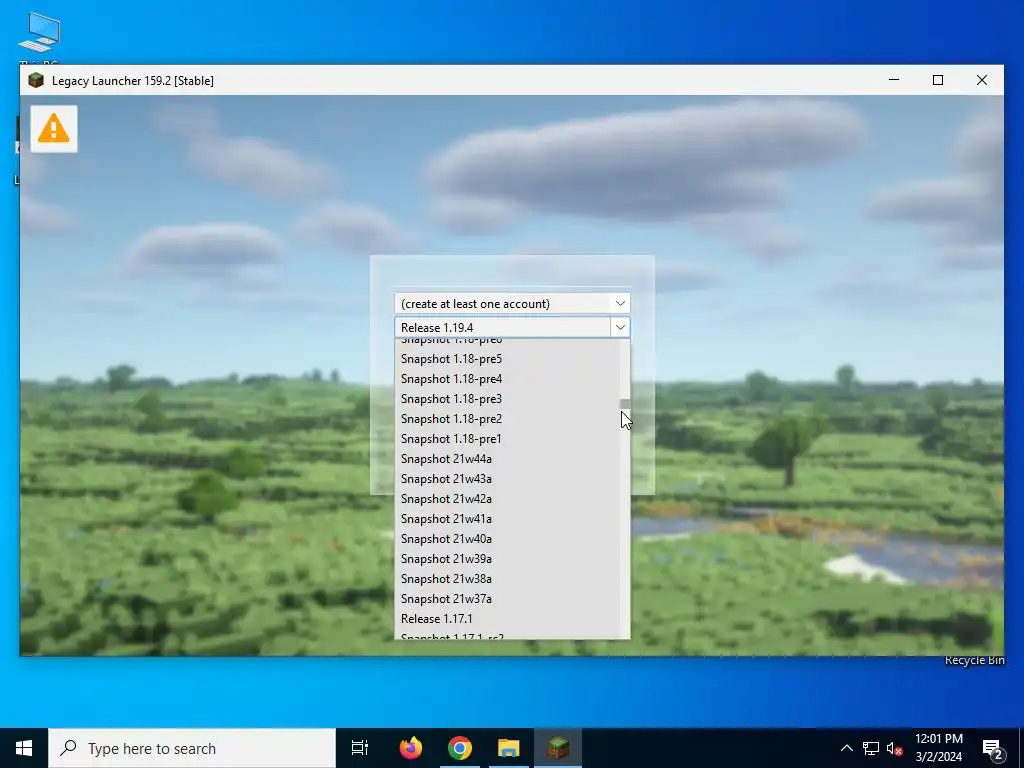Pick Snapshot 21w40a from dropdown list
The image size is (1024, 768).
click(x=507, y=539)
